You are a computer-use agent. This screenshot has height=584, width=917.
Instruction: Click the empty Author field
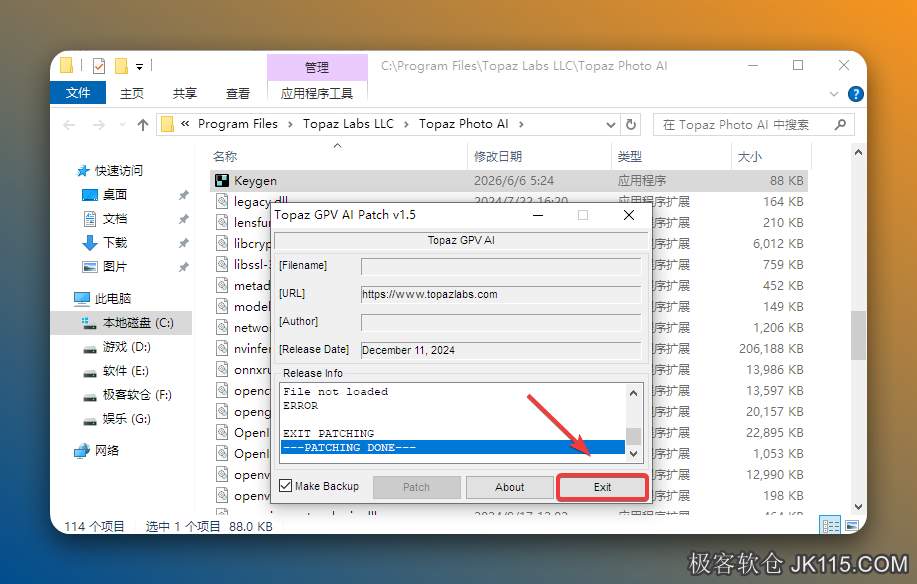click(x=501, y=322)
